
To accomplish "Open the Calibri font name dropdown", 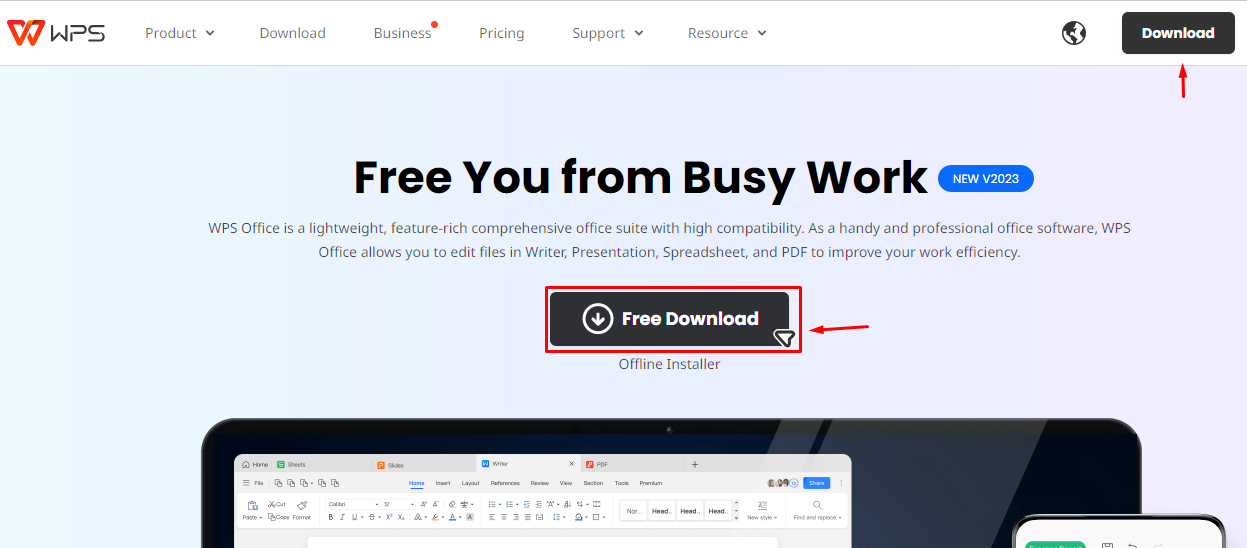I will (353, 504).
